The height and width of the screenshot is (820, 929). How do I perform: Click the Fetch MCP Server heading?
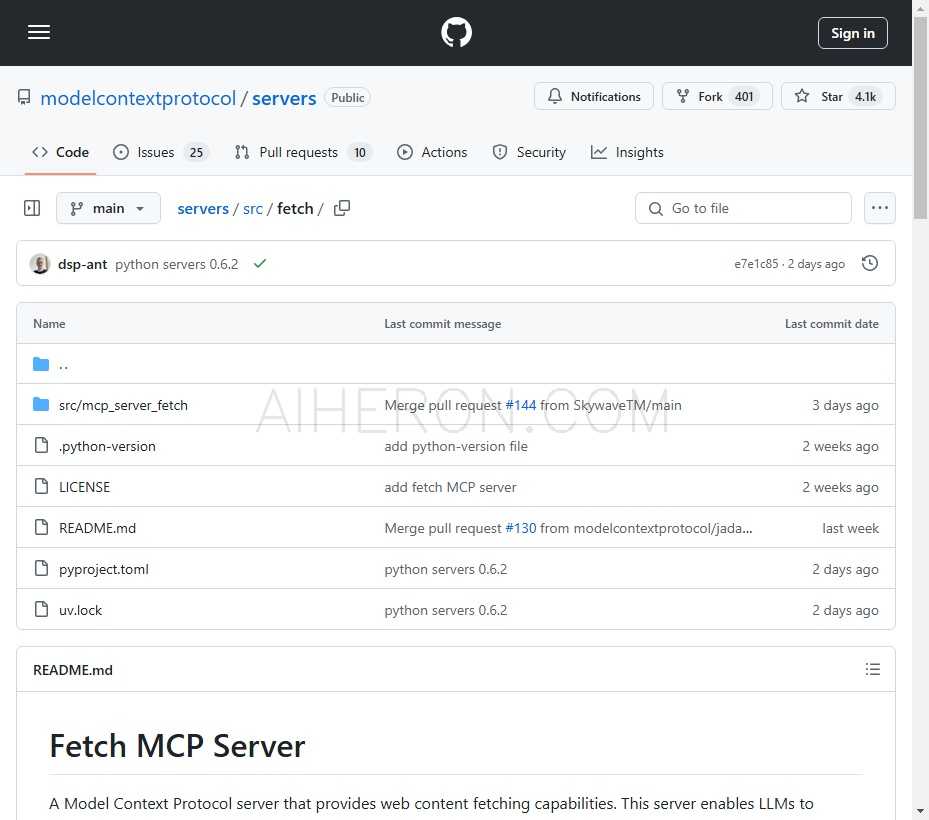point(177,745)
